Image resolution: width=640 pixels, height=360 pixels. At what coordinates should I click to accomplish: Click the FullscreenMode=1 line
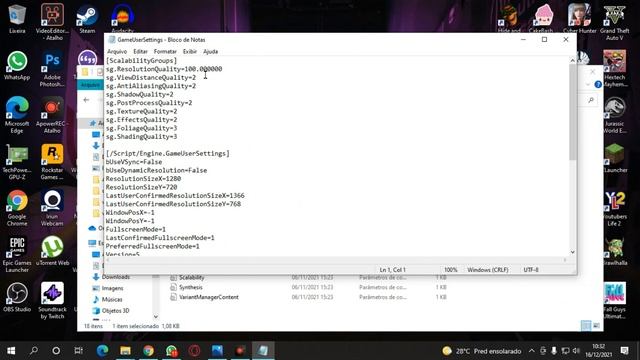136,229
